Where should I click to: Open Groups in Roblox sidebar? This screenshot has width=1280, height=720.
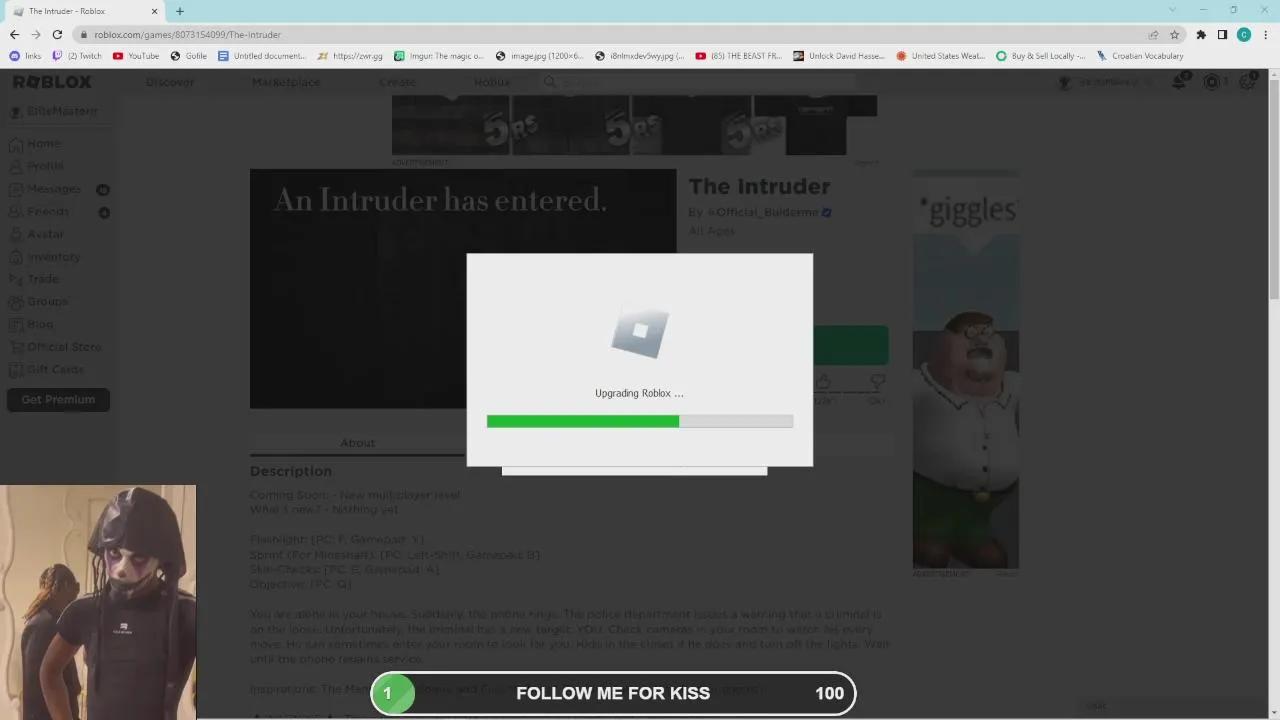click(39, 301)
